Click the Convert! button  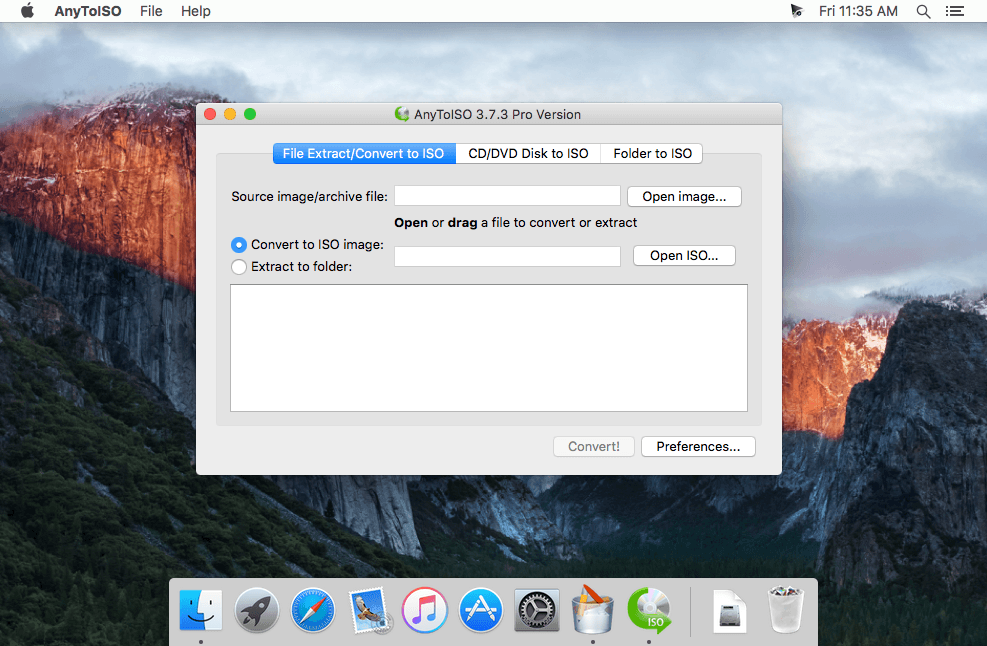click(x=594, y=446)
